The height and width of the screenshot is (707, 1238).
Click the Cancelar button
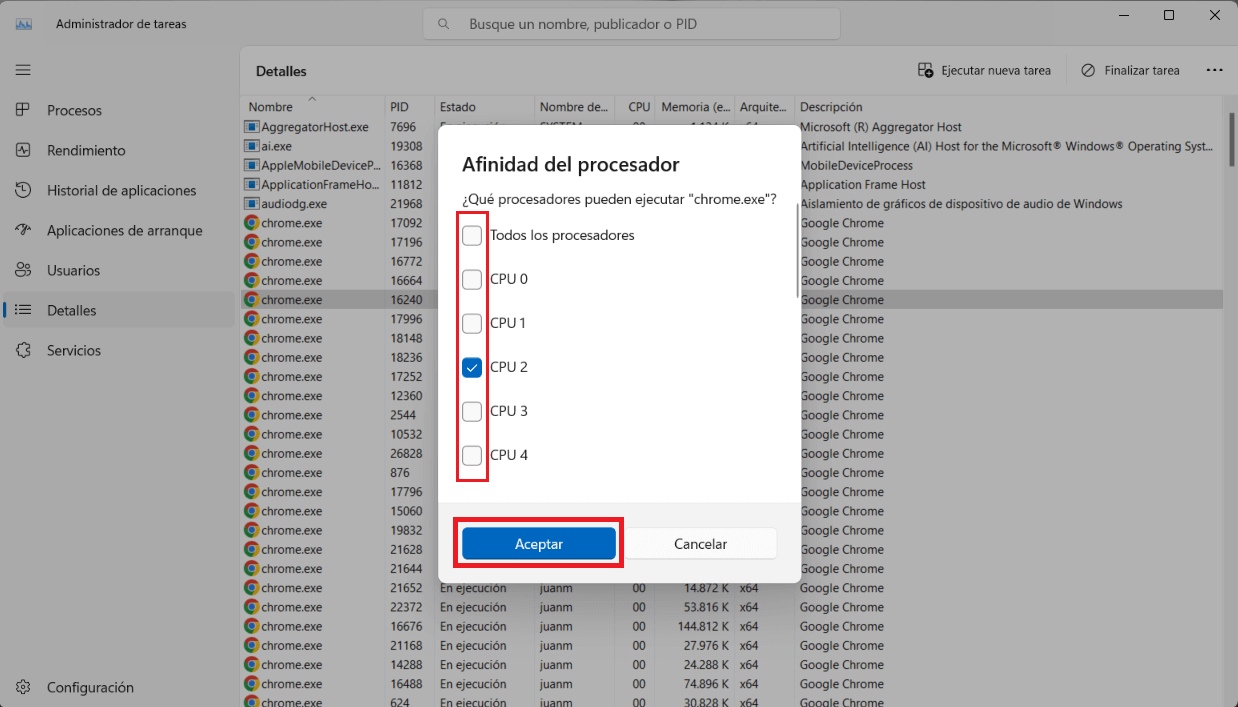point(700,543)
